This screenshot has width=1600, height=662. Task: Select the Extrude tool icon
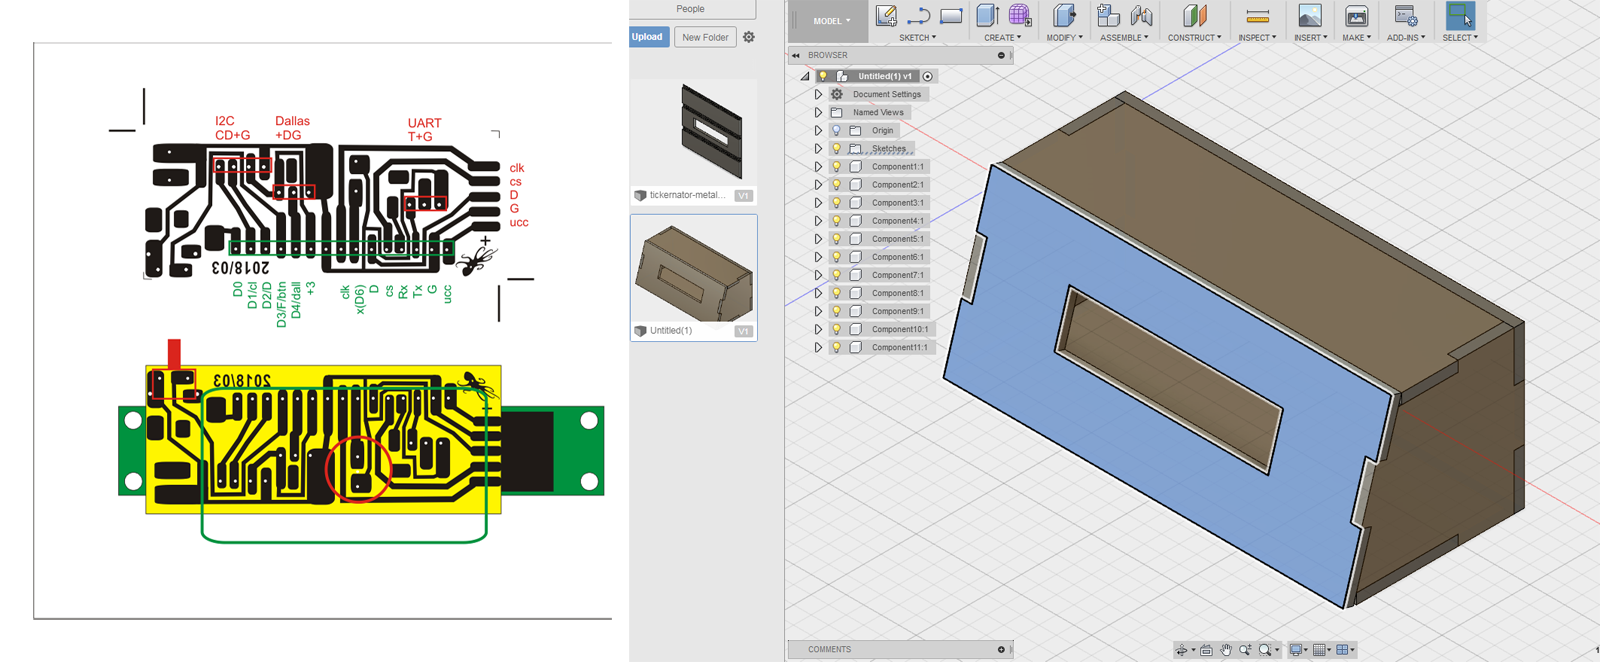click(987, 16)
